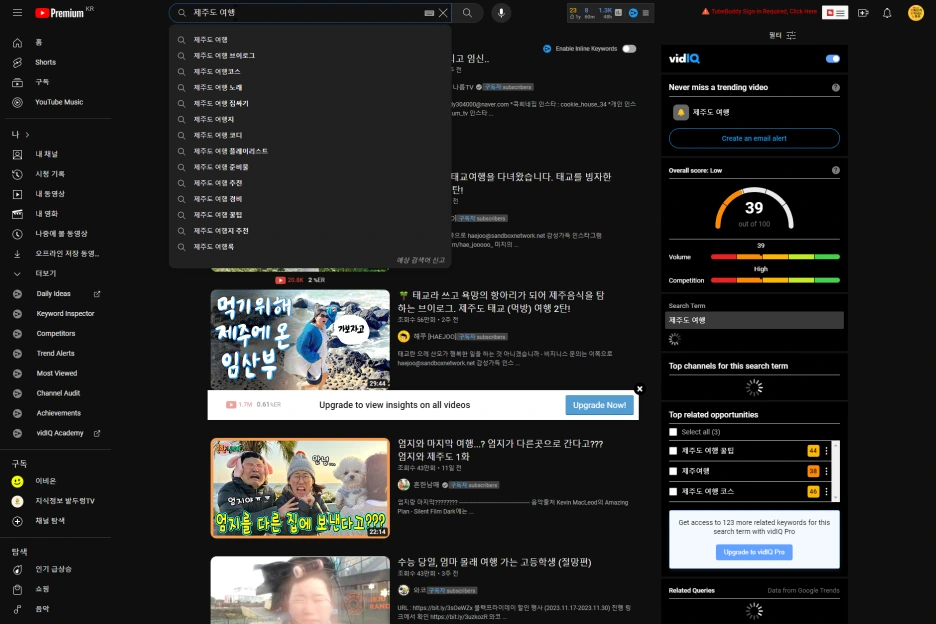936x624 pixels.
Task: Open vidIQ Channel Audit
Action: (57, 393)
